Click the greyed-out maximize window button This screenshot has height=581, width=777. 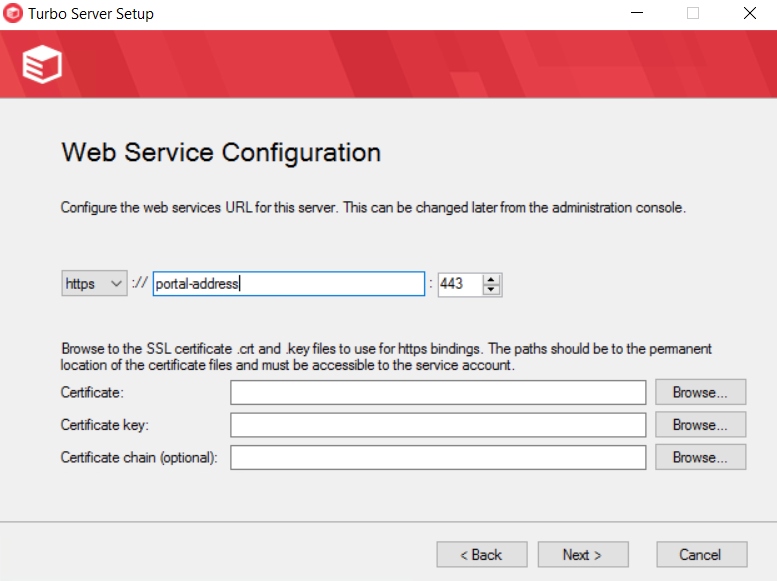[x=693, y=14]
